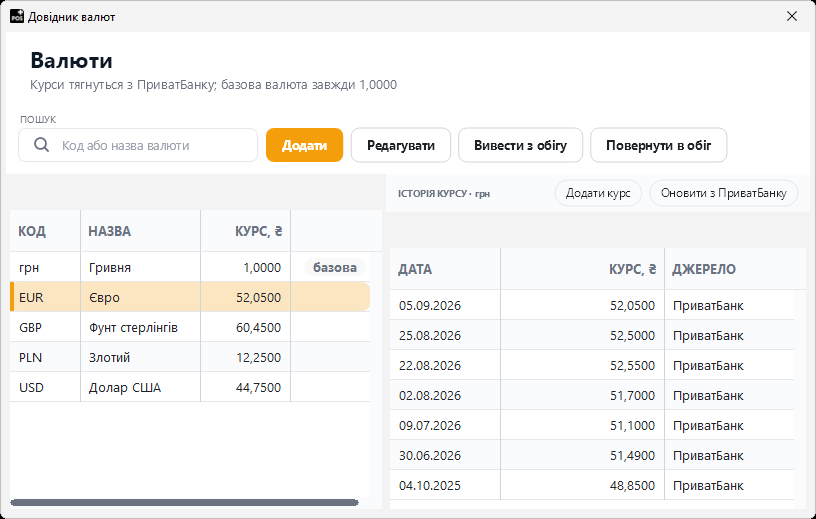
Task: Select the GBP currency row
Action: click(190, 327)
